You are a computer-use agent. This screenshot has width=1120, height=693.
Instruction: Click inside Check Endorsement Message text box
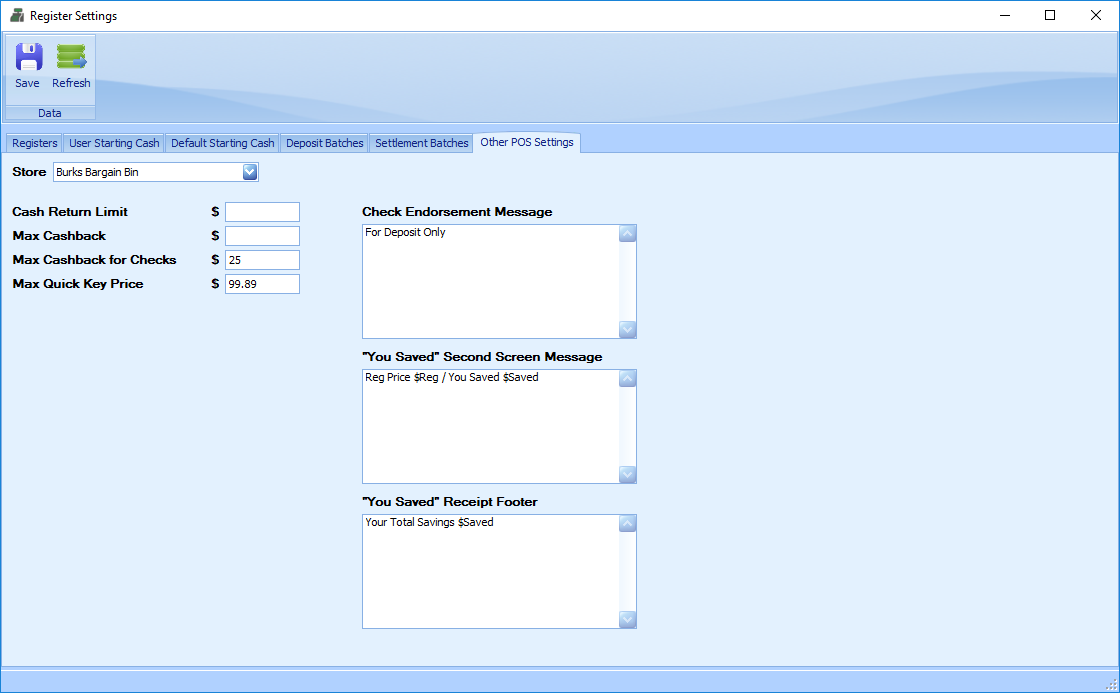[x=490, y=282]
